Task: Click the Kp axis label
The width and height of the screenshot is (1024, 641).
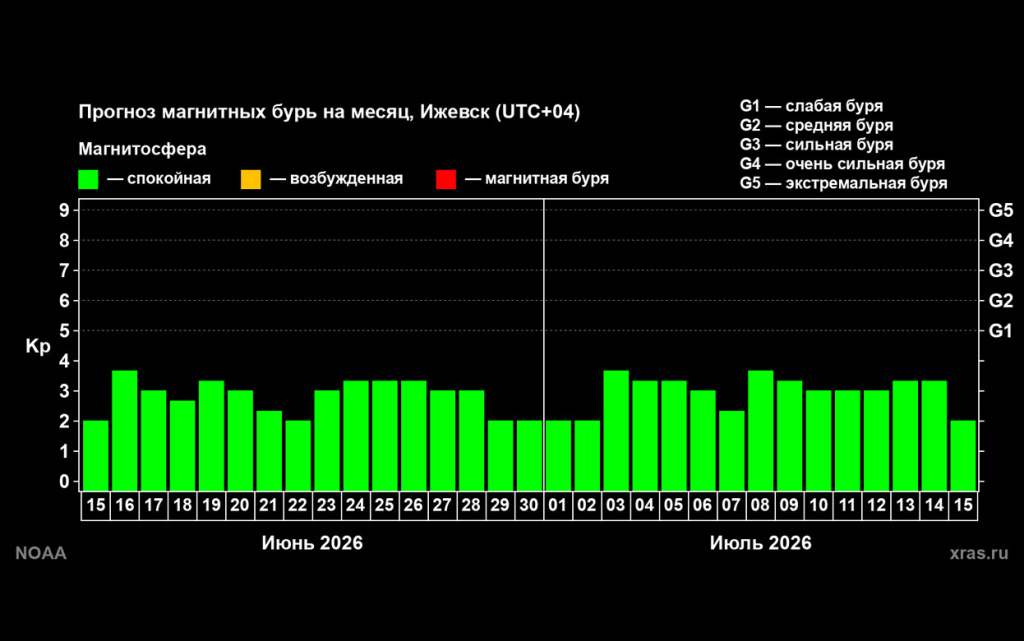Action: pos(38,346)
